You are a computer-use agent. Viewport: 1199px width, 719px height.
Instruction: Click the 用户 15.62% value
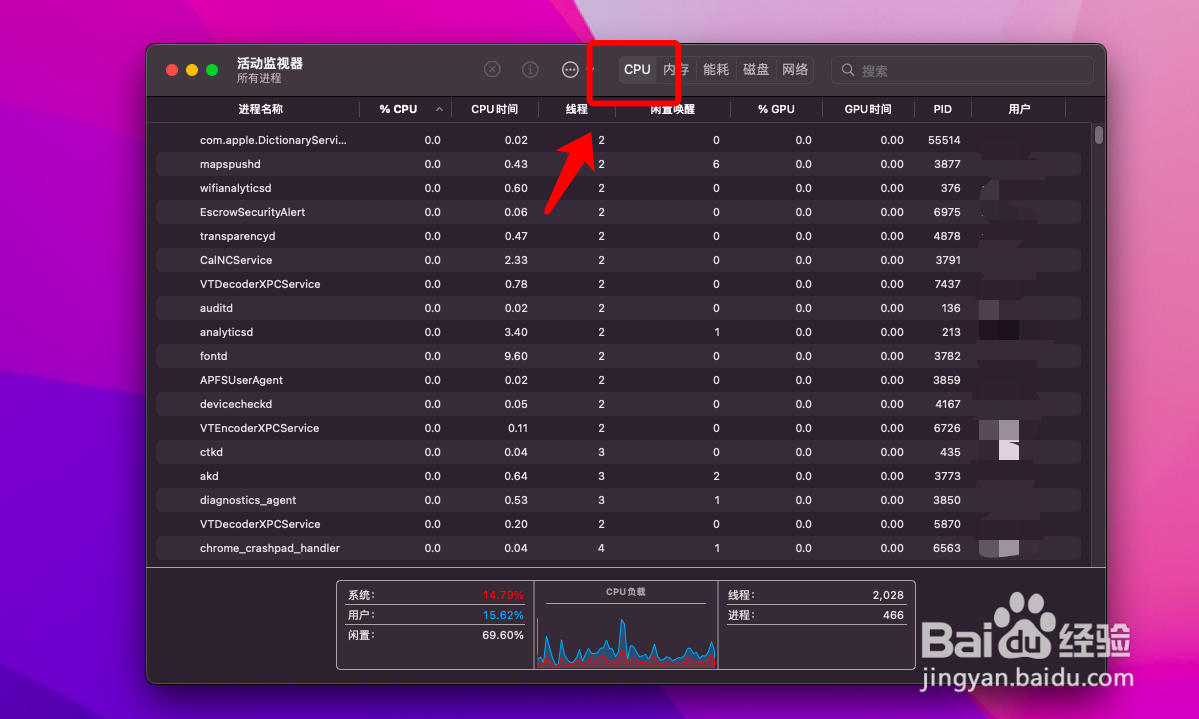click(503, 615)
